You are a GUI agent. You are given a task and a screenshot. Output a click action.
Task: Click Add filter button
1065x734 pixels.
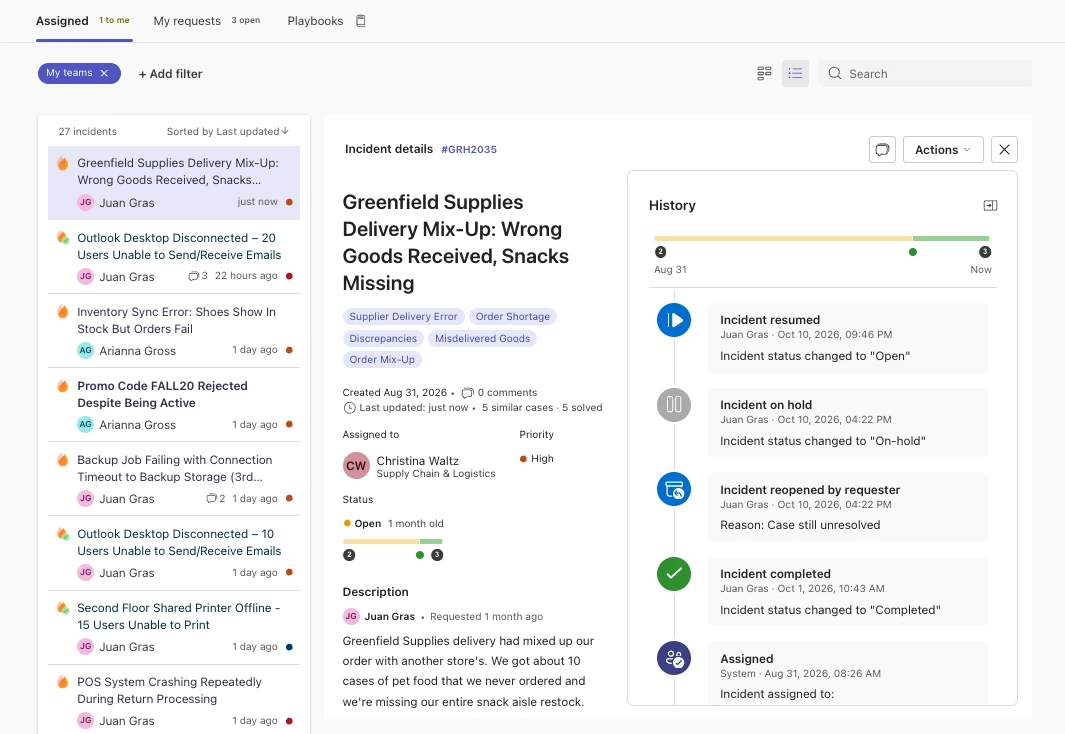point(170,74)
